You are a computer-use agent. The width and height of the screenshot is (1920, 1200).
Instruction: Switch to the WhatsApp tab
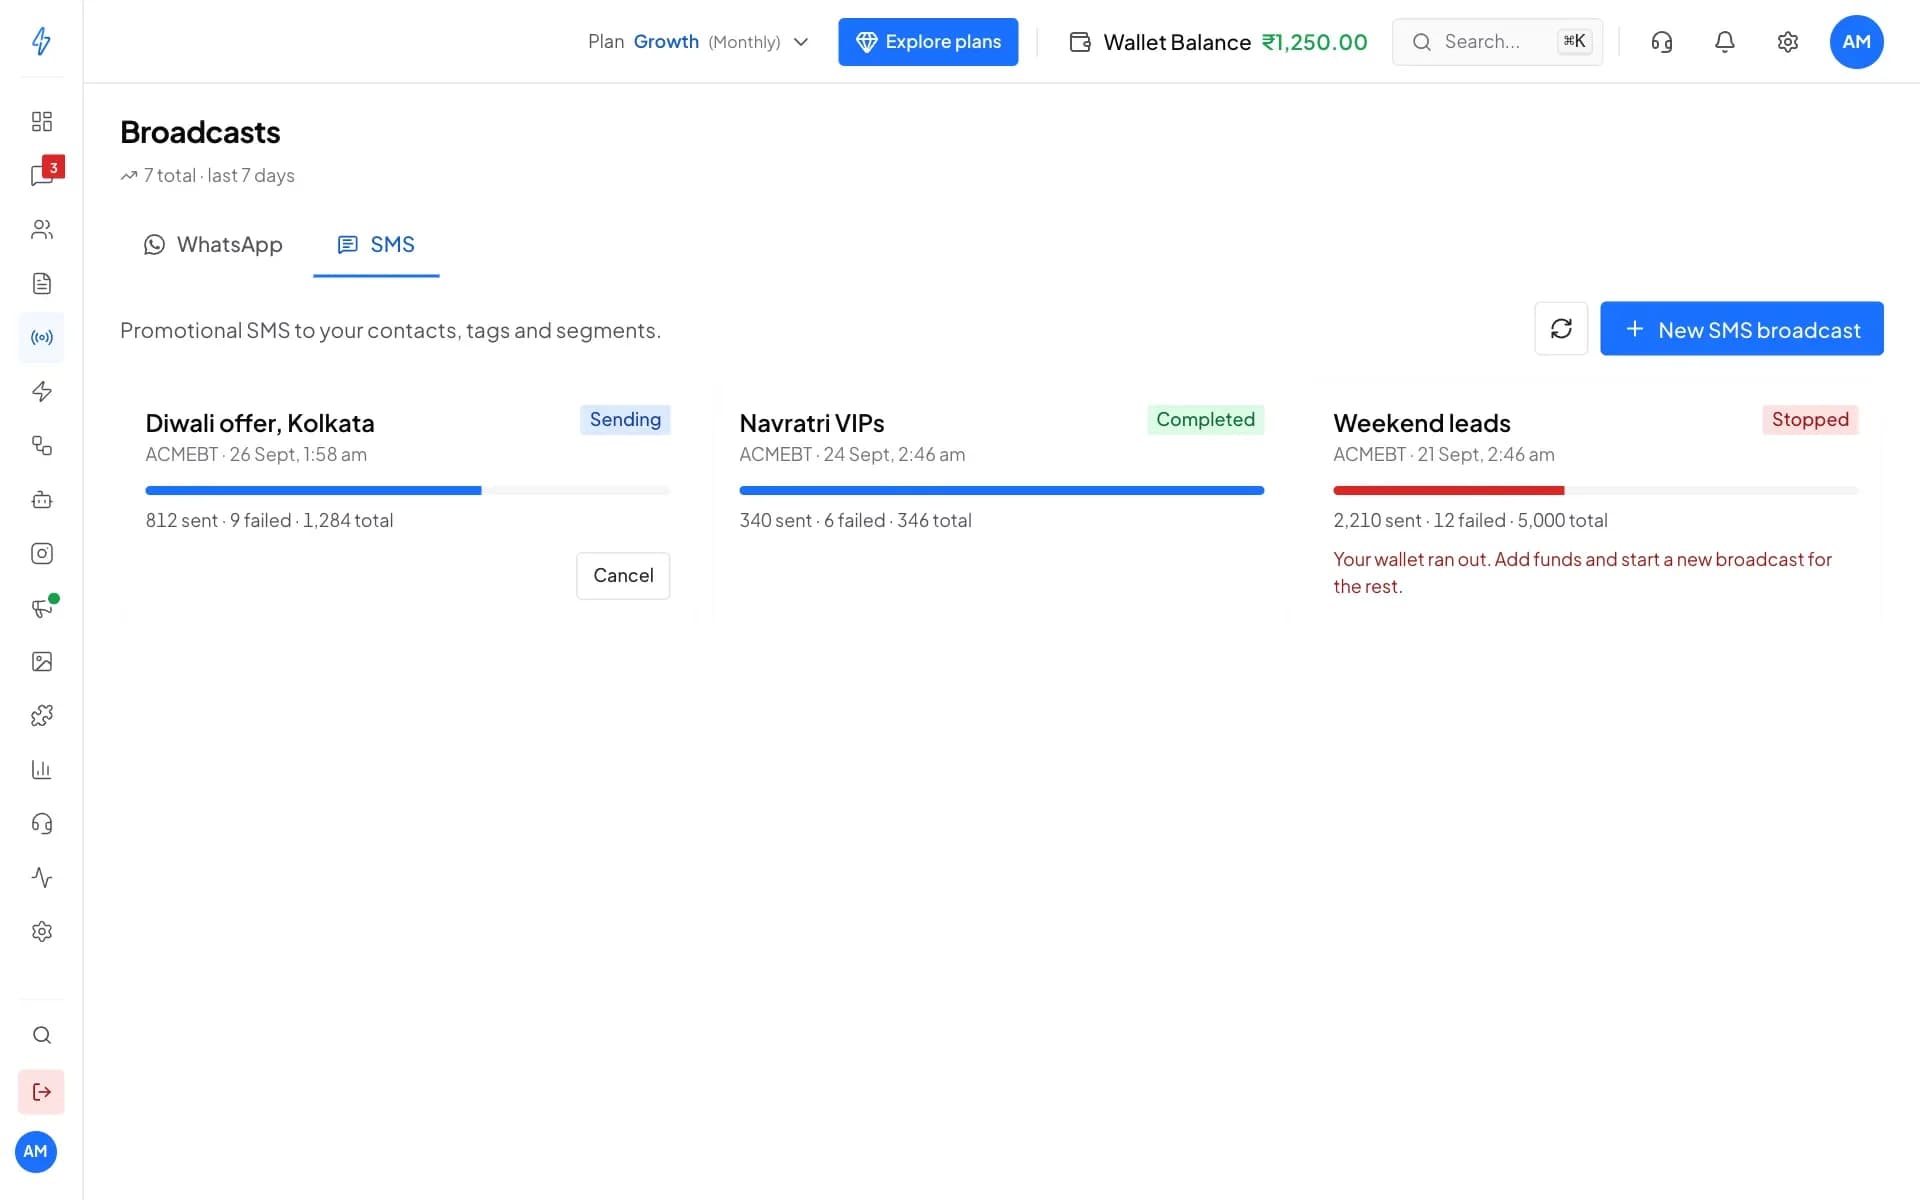pos(213,245)
